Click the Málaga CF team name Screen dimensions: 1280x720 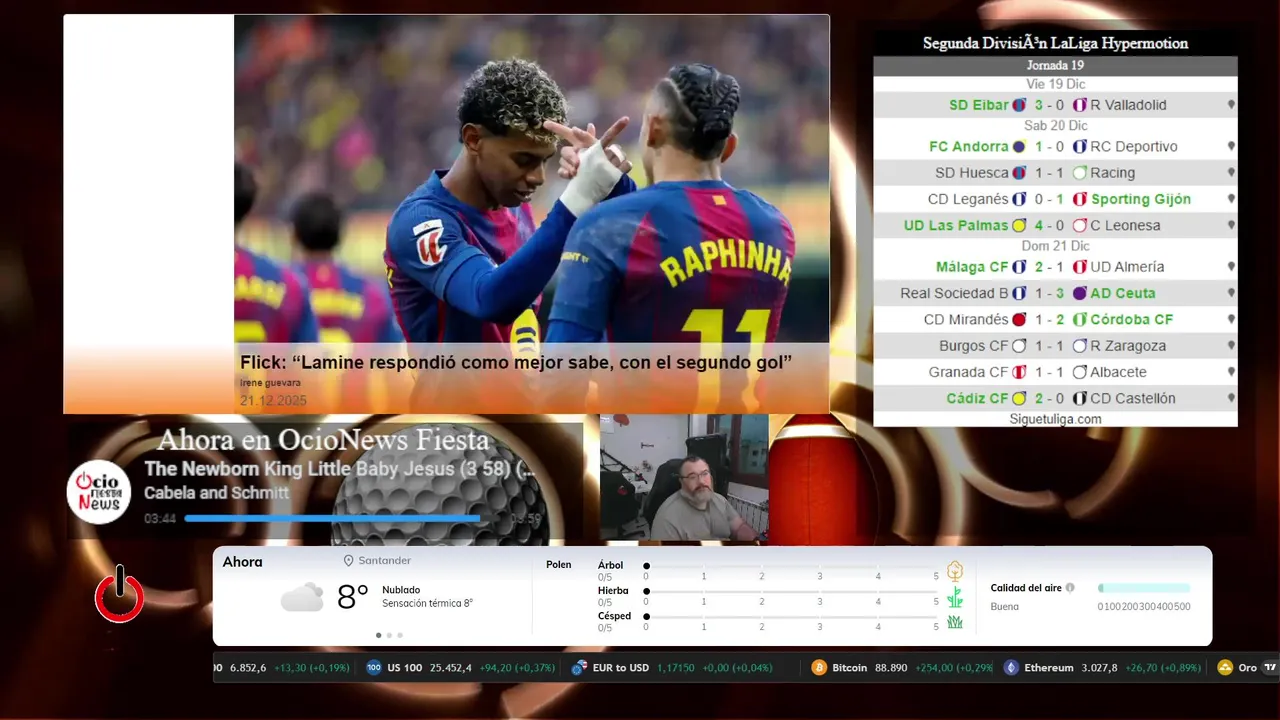coord(972,267)
